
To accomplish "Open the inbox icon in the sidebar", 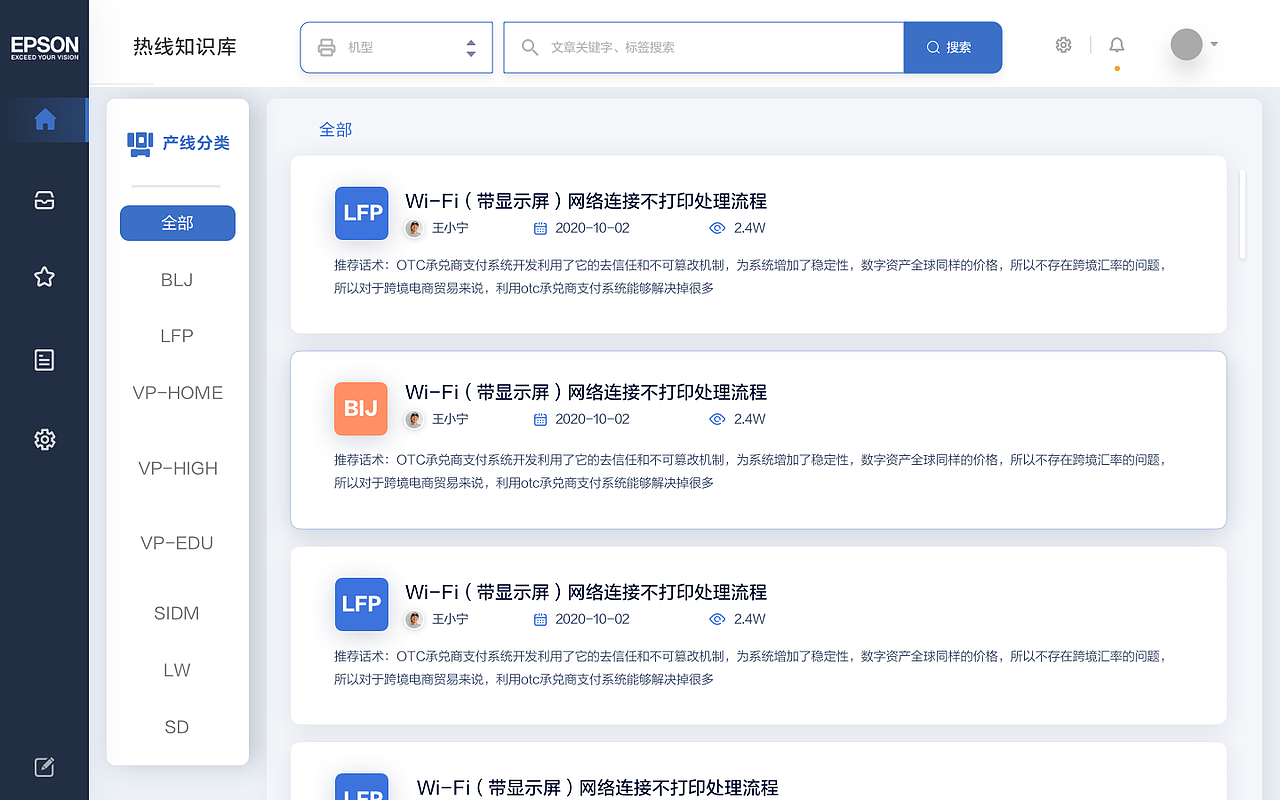I will tap(44, 200).
